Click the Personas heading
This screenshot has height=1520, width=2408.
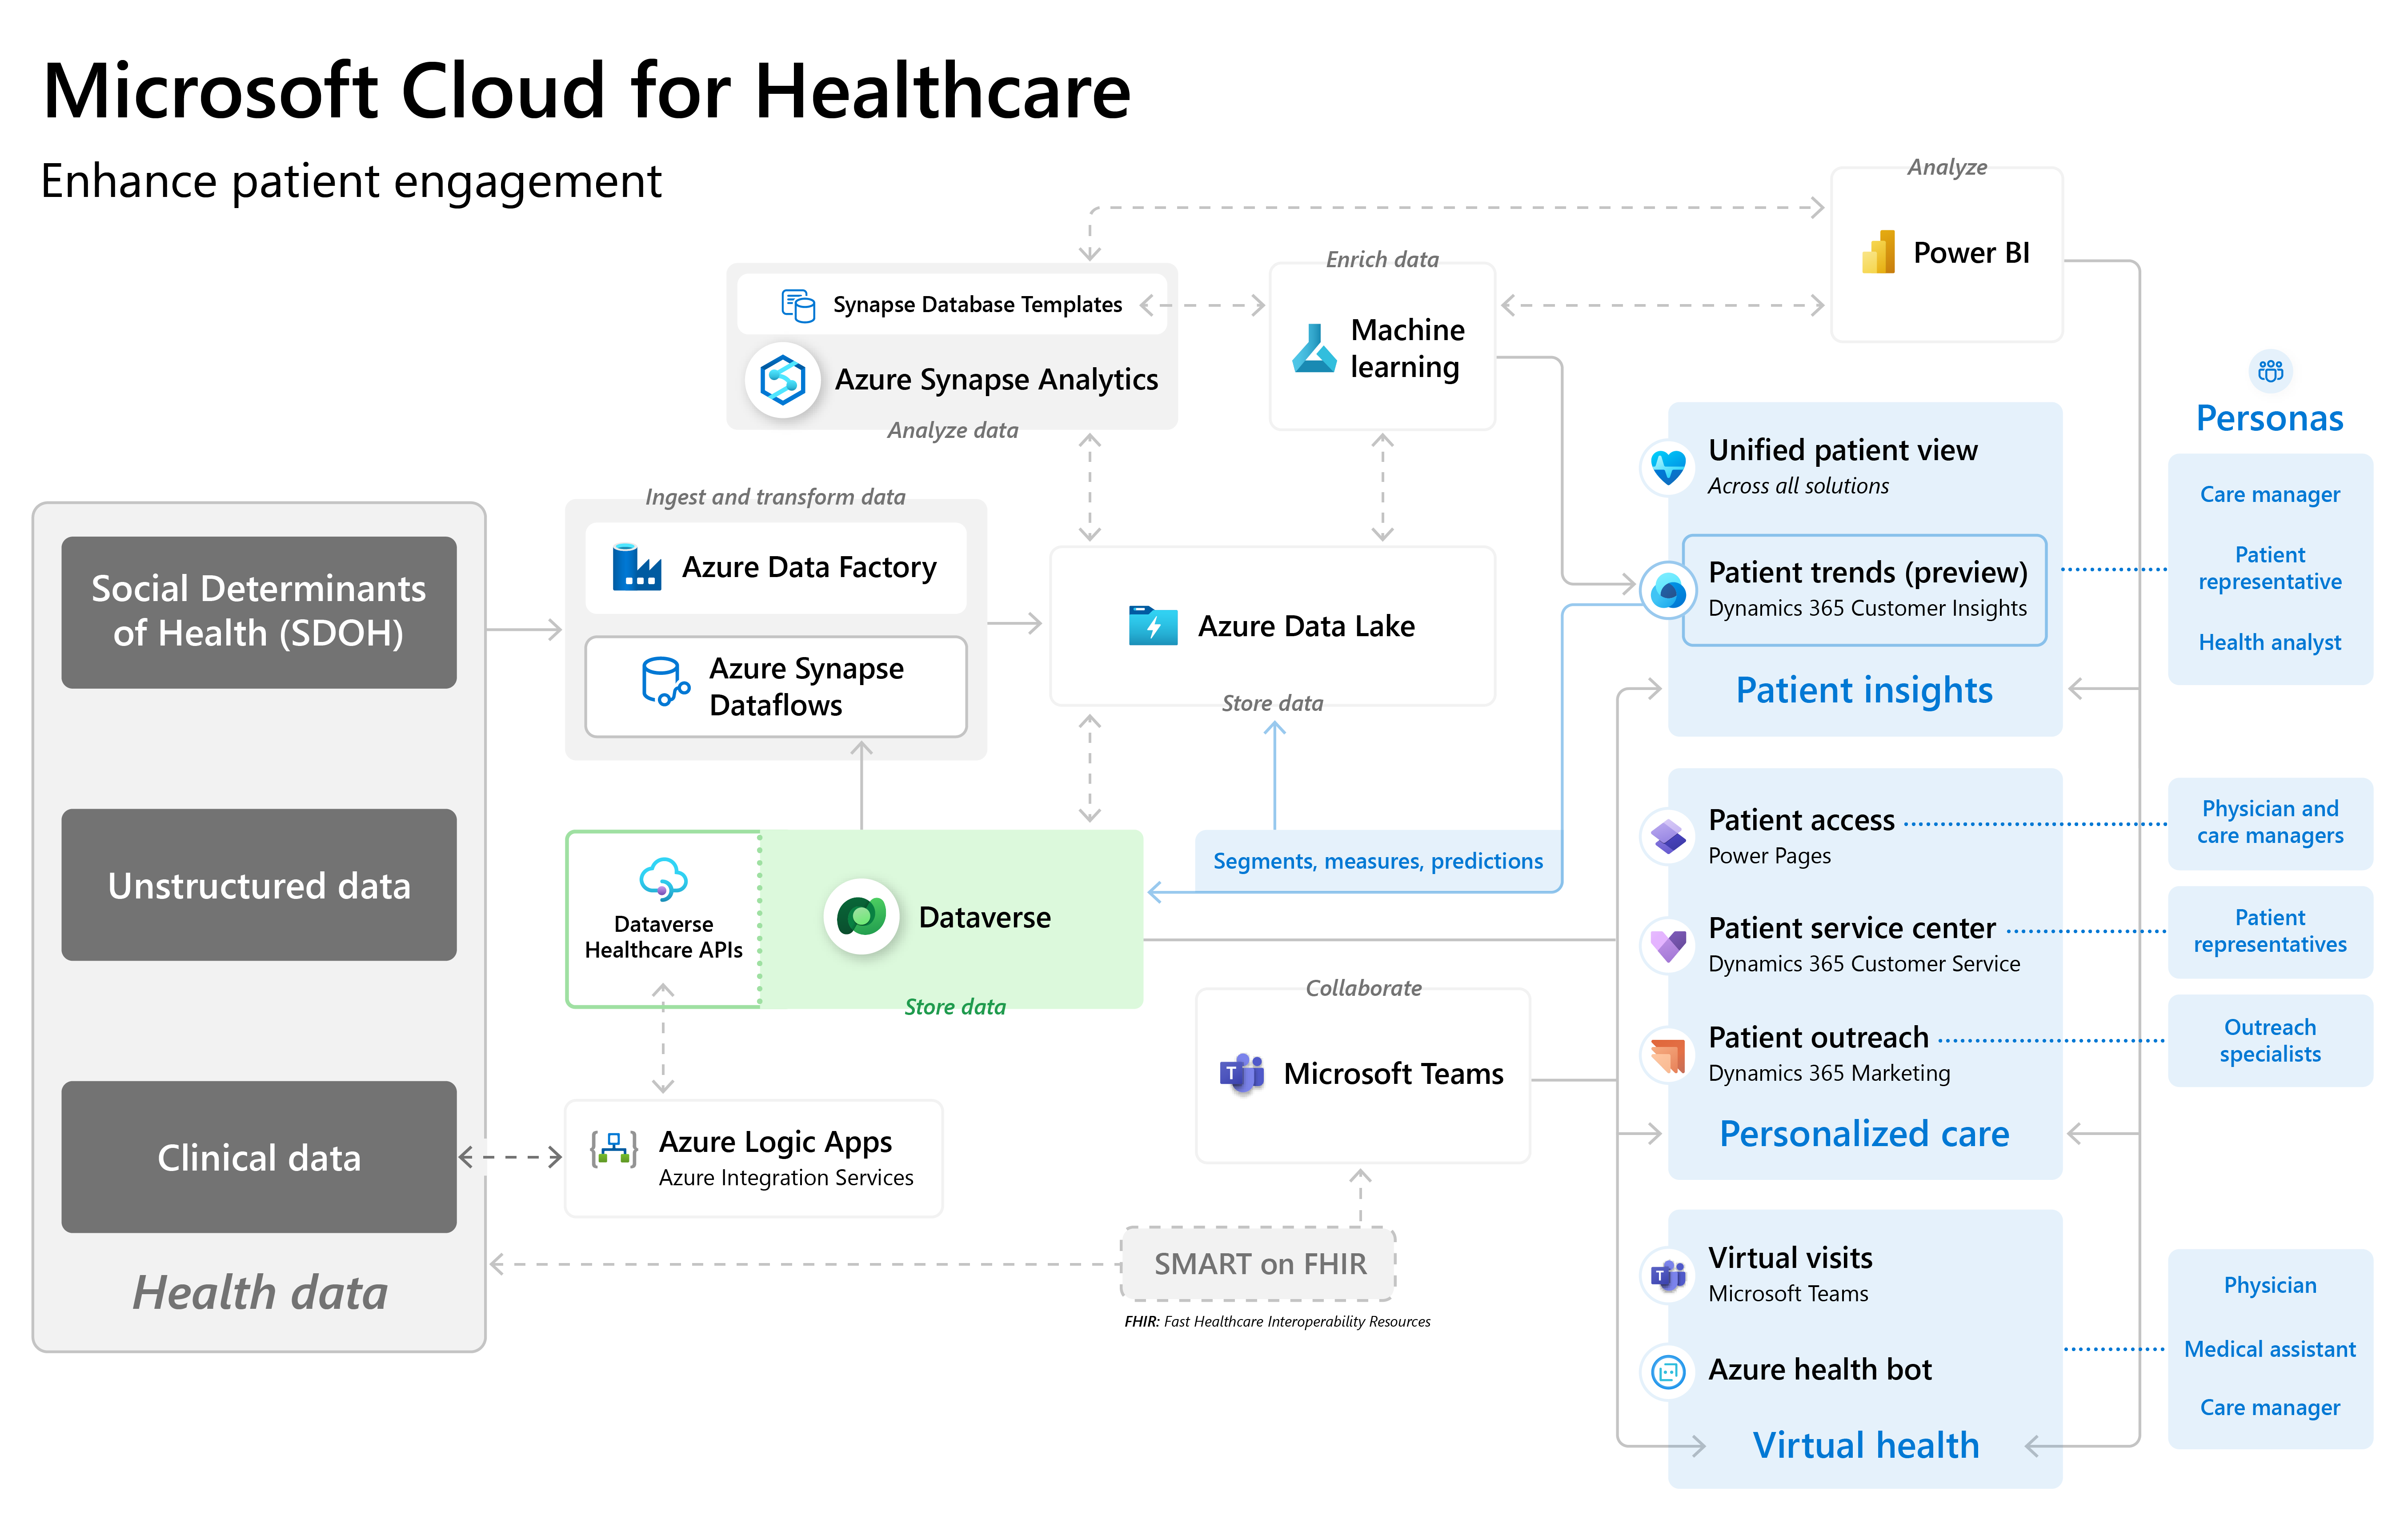(x=2270, y=418)
